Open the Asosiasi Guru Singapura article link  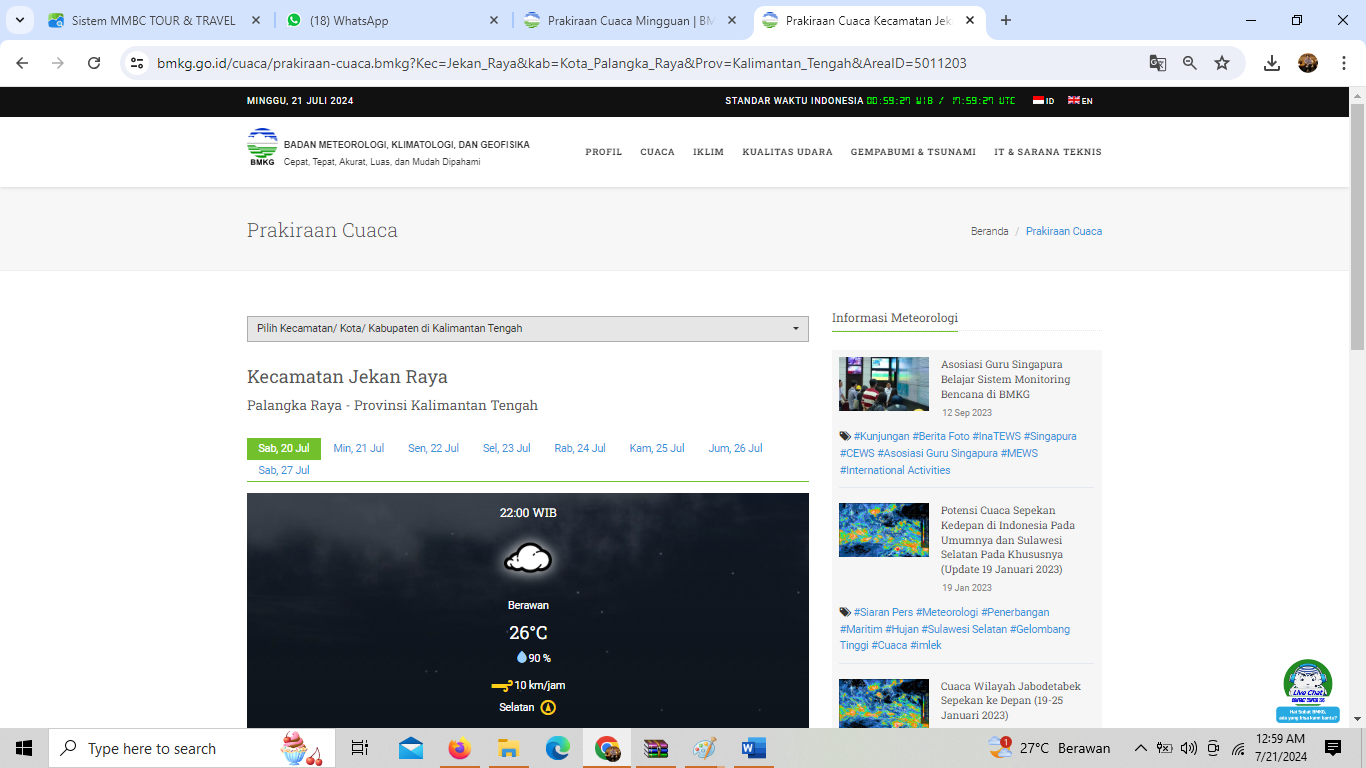[1006, 379]
